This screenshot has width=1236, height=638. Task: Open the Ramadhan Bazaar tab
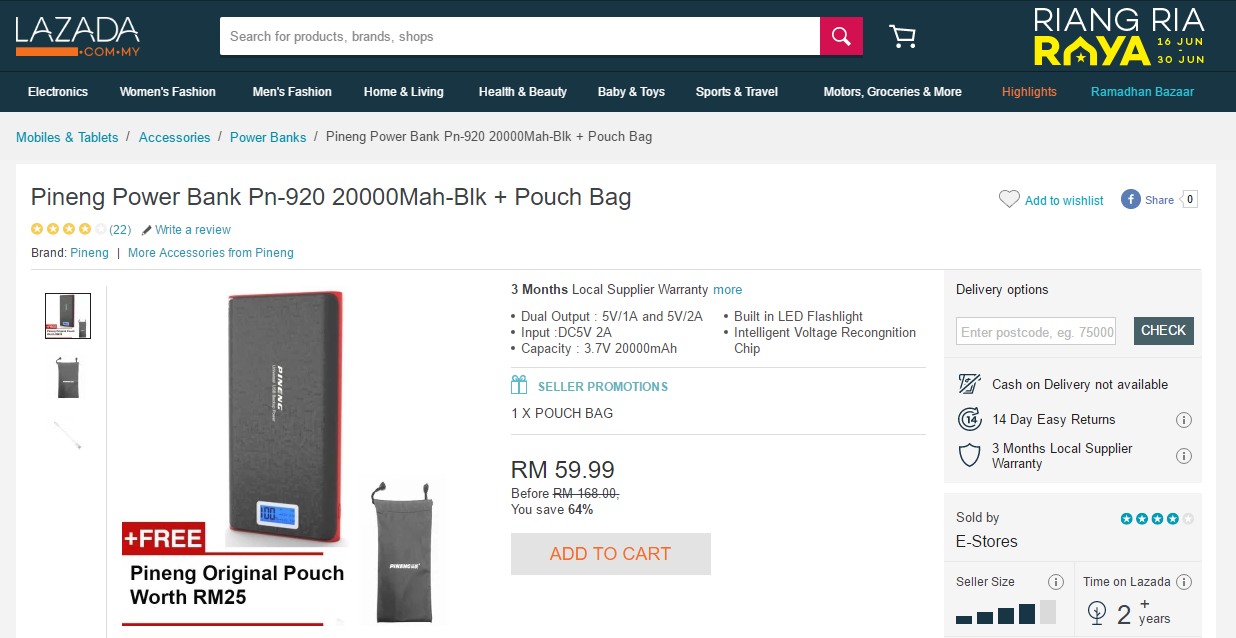pyautogui.click(x=1142, y=92)
